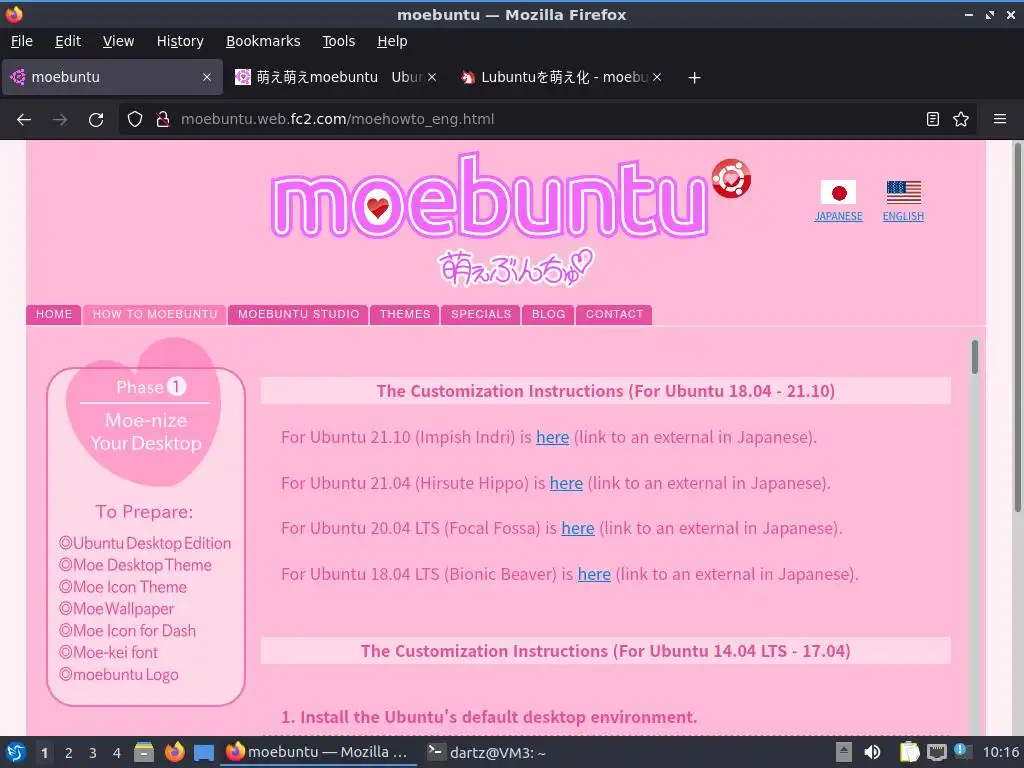The height and width of the screenshot is (768, 1024).
Task: Bookmark this page with the star icon
Action: click(961, 119)
